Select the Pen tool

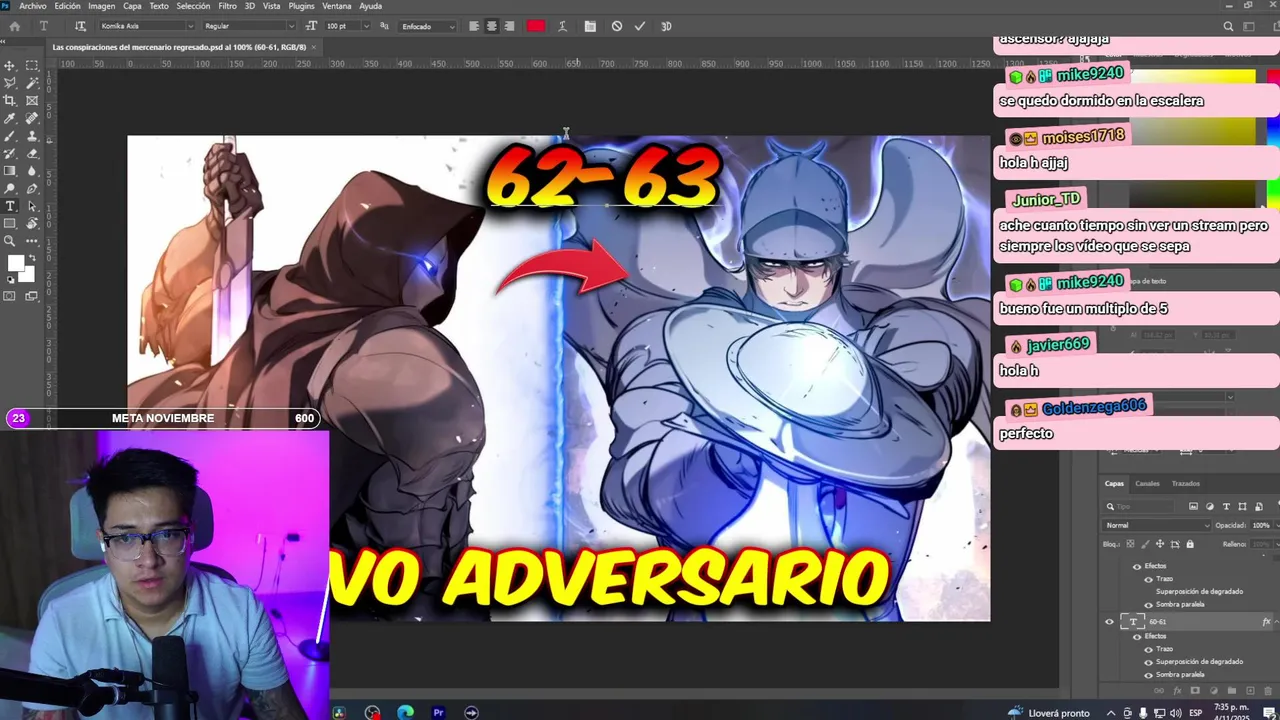pyautogui.click(x=32, y=189)
